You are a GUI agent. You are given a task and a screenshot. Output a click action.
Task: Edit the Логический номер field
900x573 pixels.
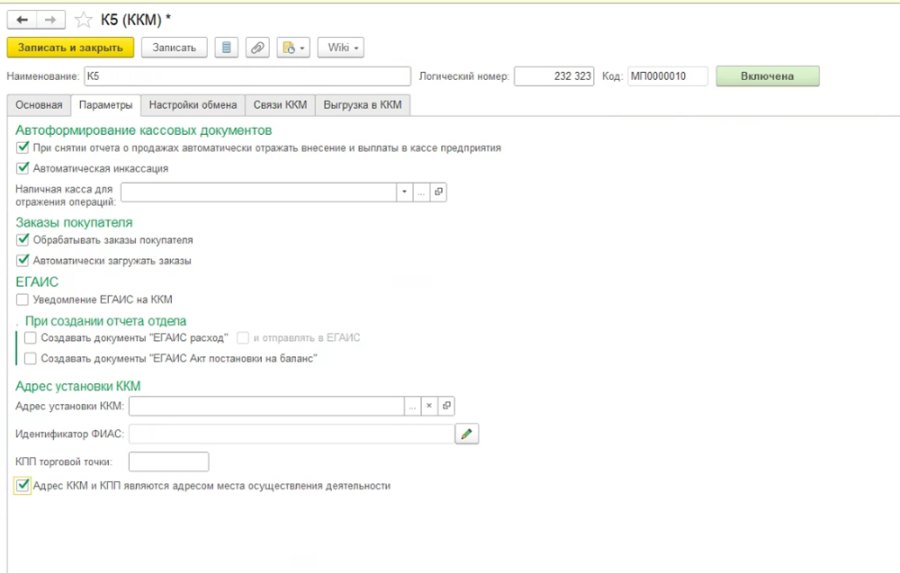(x=554, y=76)
